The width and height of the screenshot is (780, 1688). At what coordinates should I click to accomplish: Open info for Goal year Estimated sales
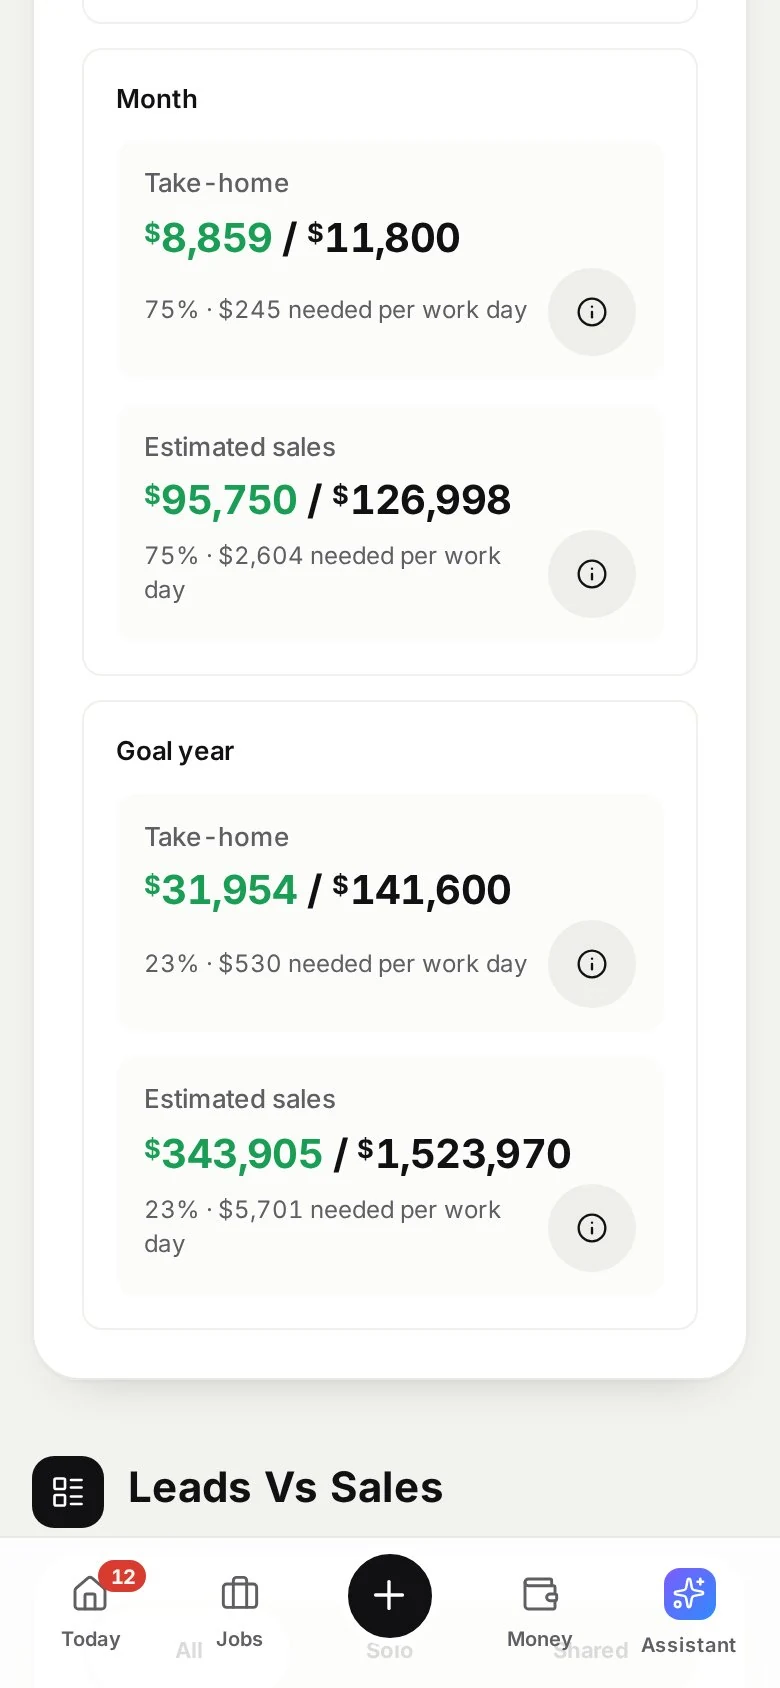point(592,1228)
